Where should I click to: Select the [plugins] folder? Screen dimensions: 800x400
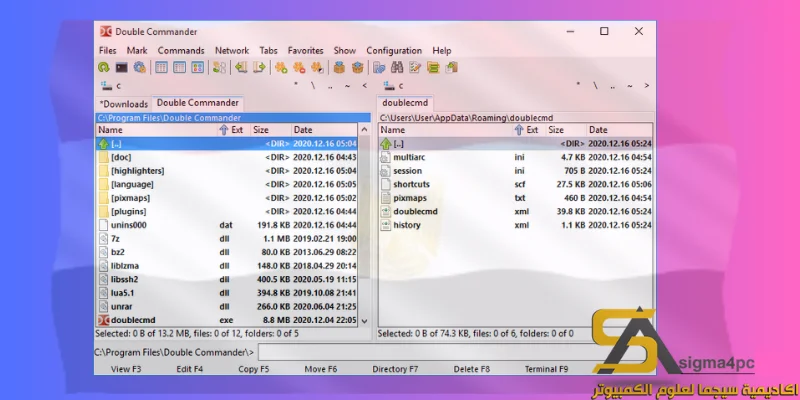pos(227,211)
